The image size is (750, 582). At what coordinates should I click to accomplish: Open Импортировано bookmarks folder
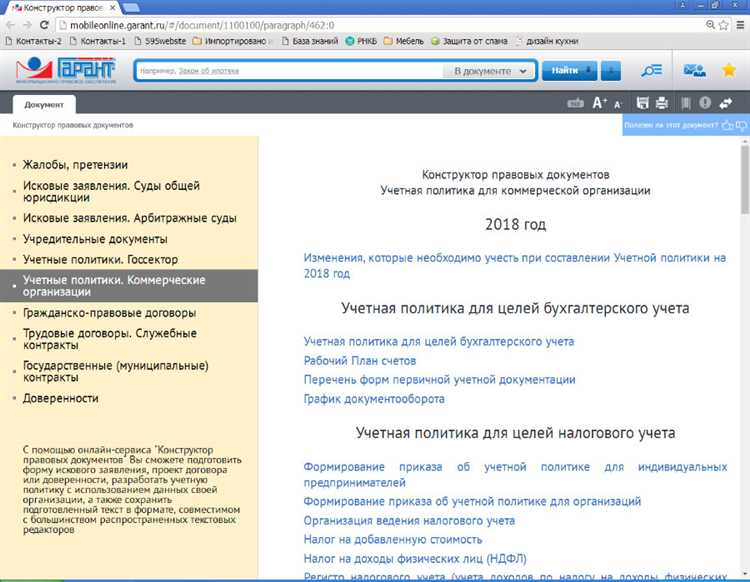(230, 41)
